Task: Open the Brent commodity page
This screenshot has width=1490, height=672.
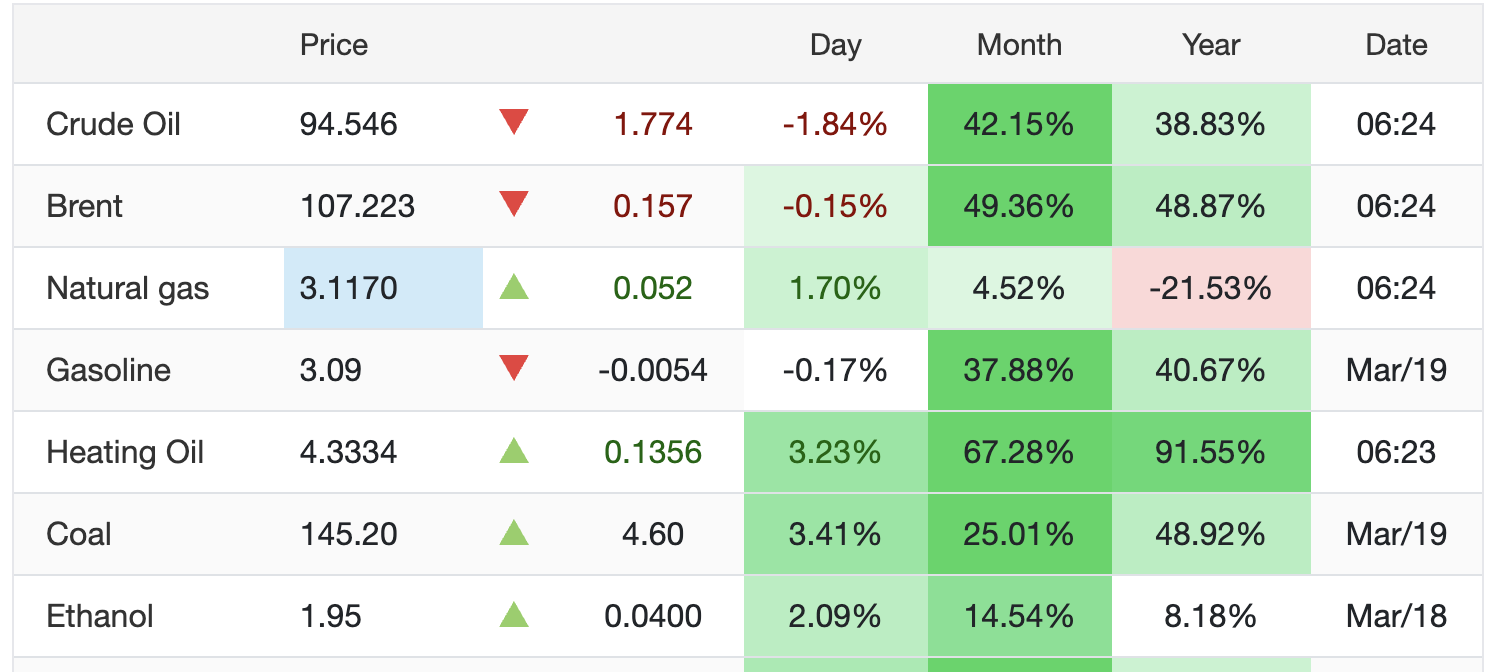Action: coord(84,206)
